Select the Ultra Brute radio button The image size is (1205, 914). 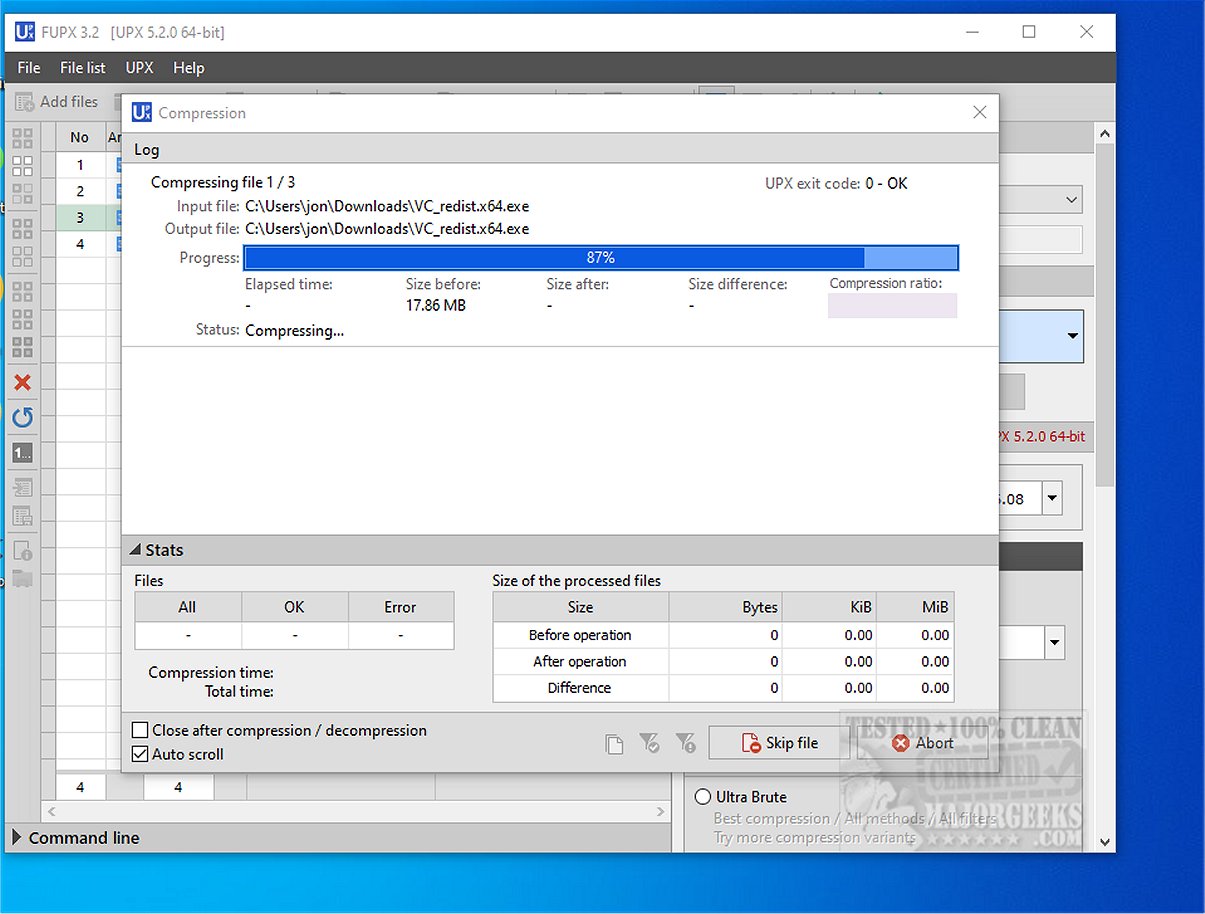tap(703, 797)
